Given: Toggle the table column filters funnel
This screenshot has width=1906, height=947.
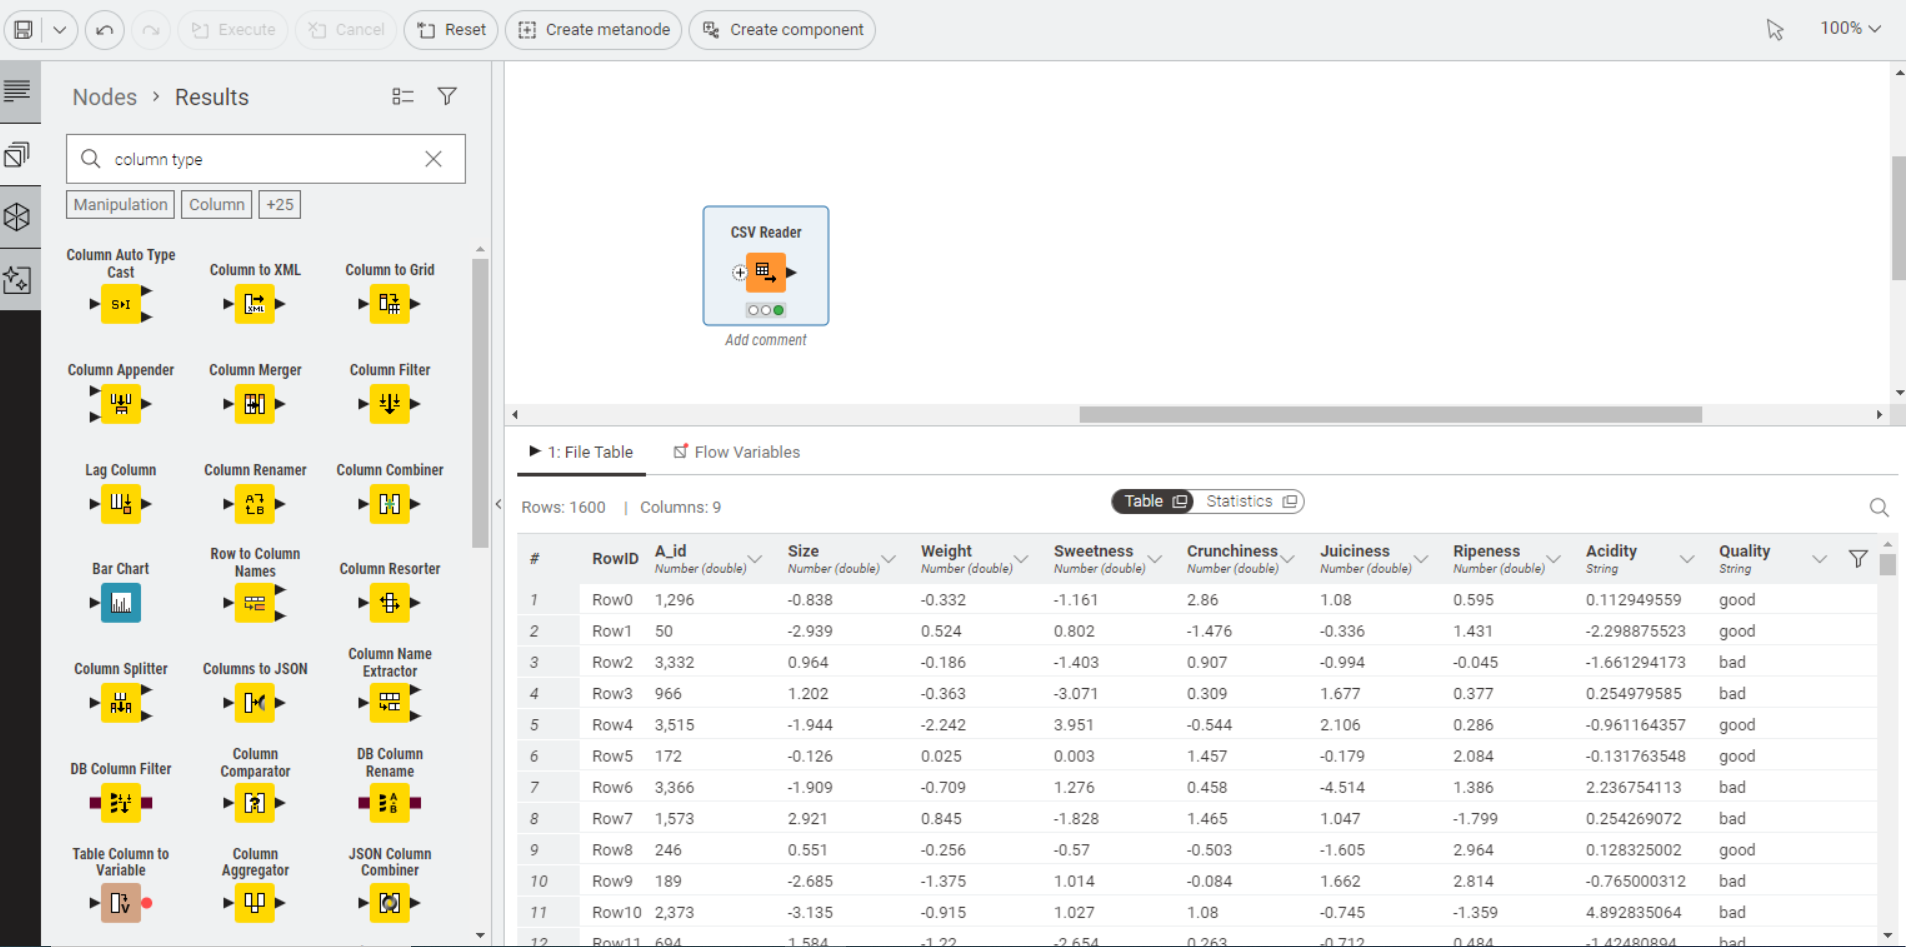Looking at the screenshot, I should click(x=1858, y=559).
